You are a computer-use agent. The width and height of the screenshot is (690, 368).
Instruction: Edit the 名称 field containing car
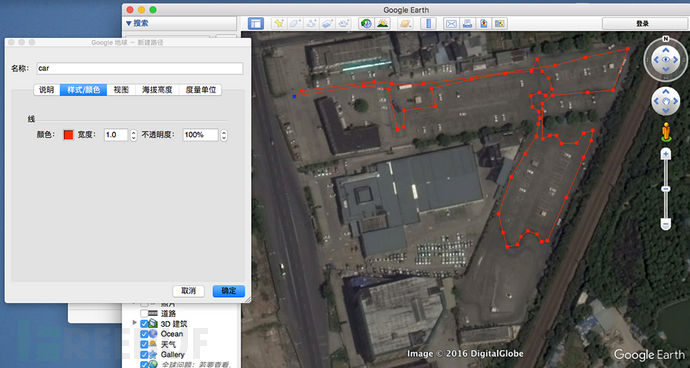[139, 68]
